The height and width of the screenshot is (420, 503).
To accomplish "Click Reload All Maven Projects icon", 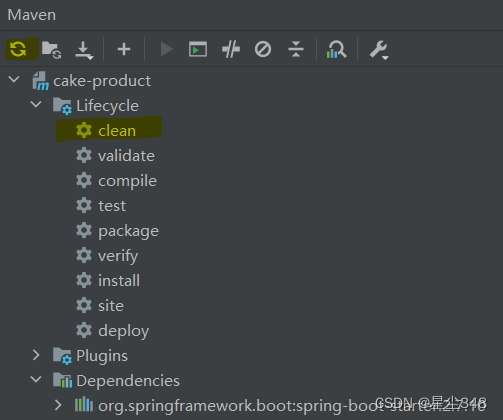I will pos(18,49).
